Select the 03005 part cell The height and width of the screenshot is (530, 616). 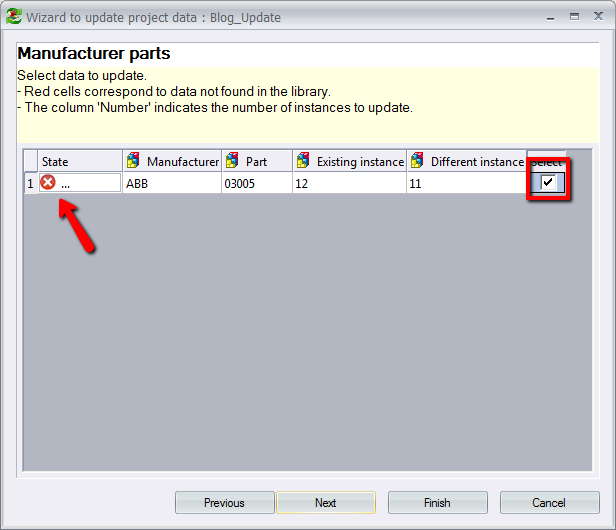(257, 183)
